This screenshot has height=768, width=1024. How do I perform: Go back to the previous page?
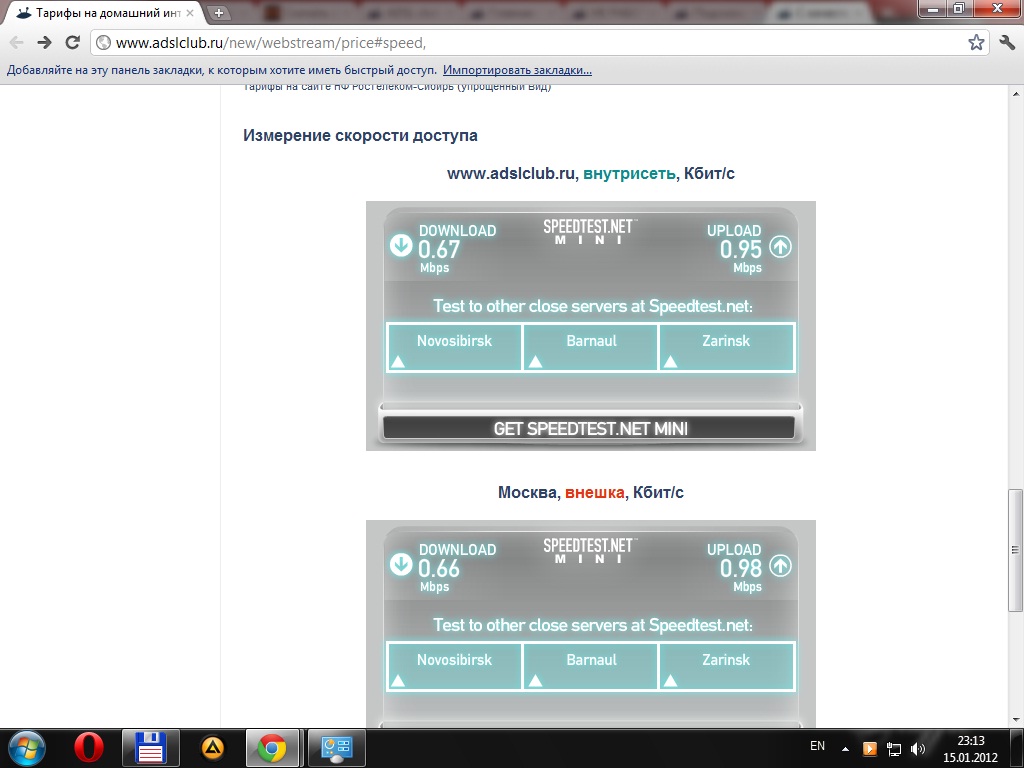[x=17, y=43]
